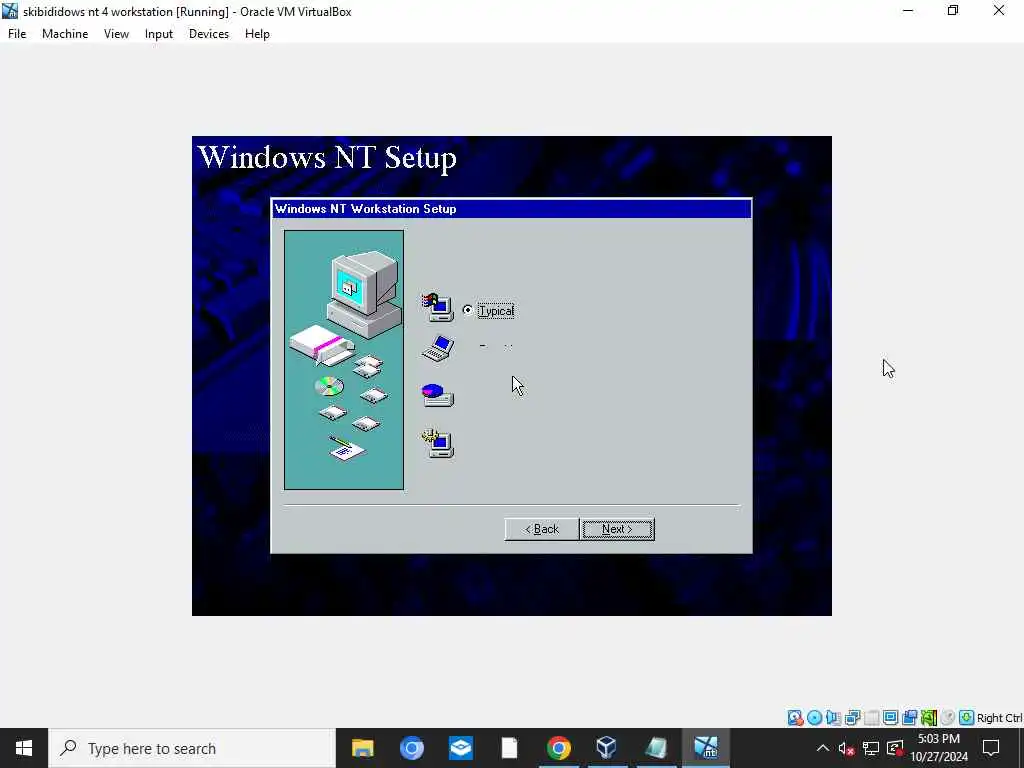Click the Typical desktop computer icon
This screenshot has height=768, width=1024.
point(438,307)
